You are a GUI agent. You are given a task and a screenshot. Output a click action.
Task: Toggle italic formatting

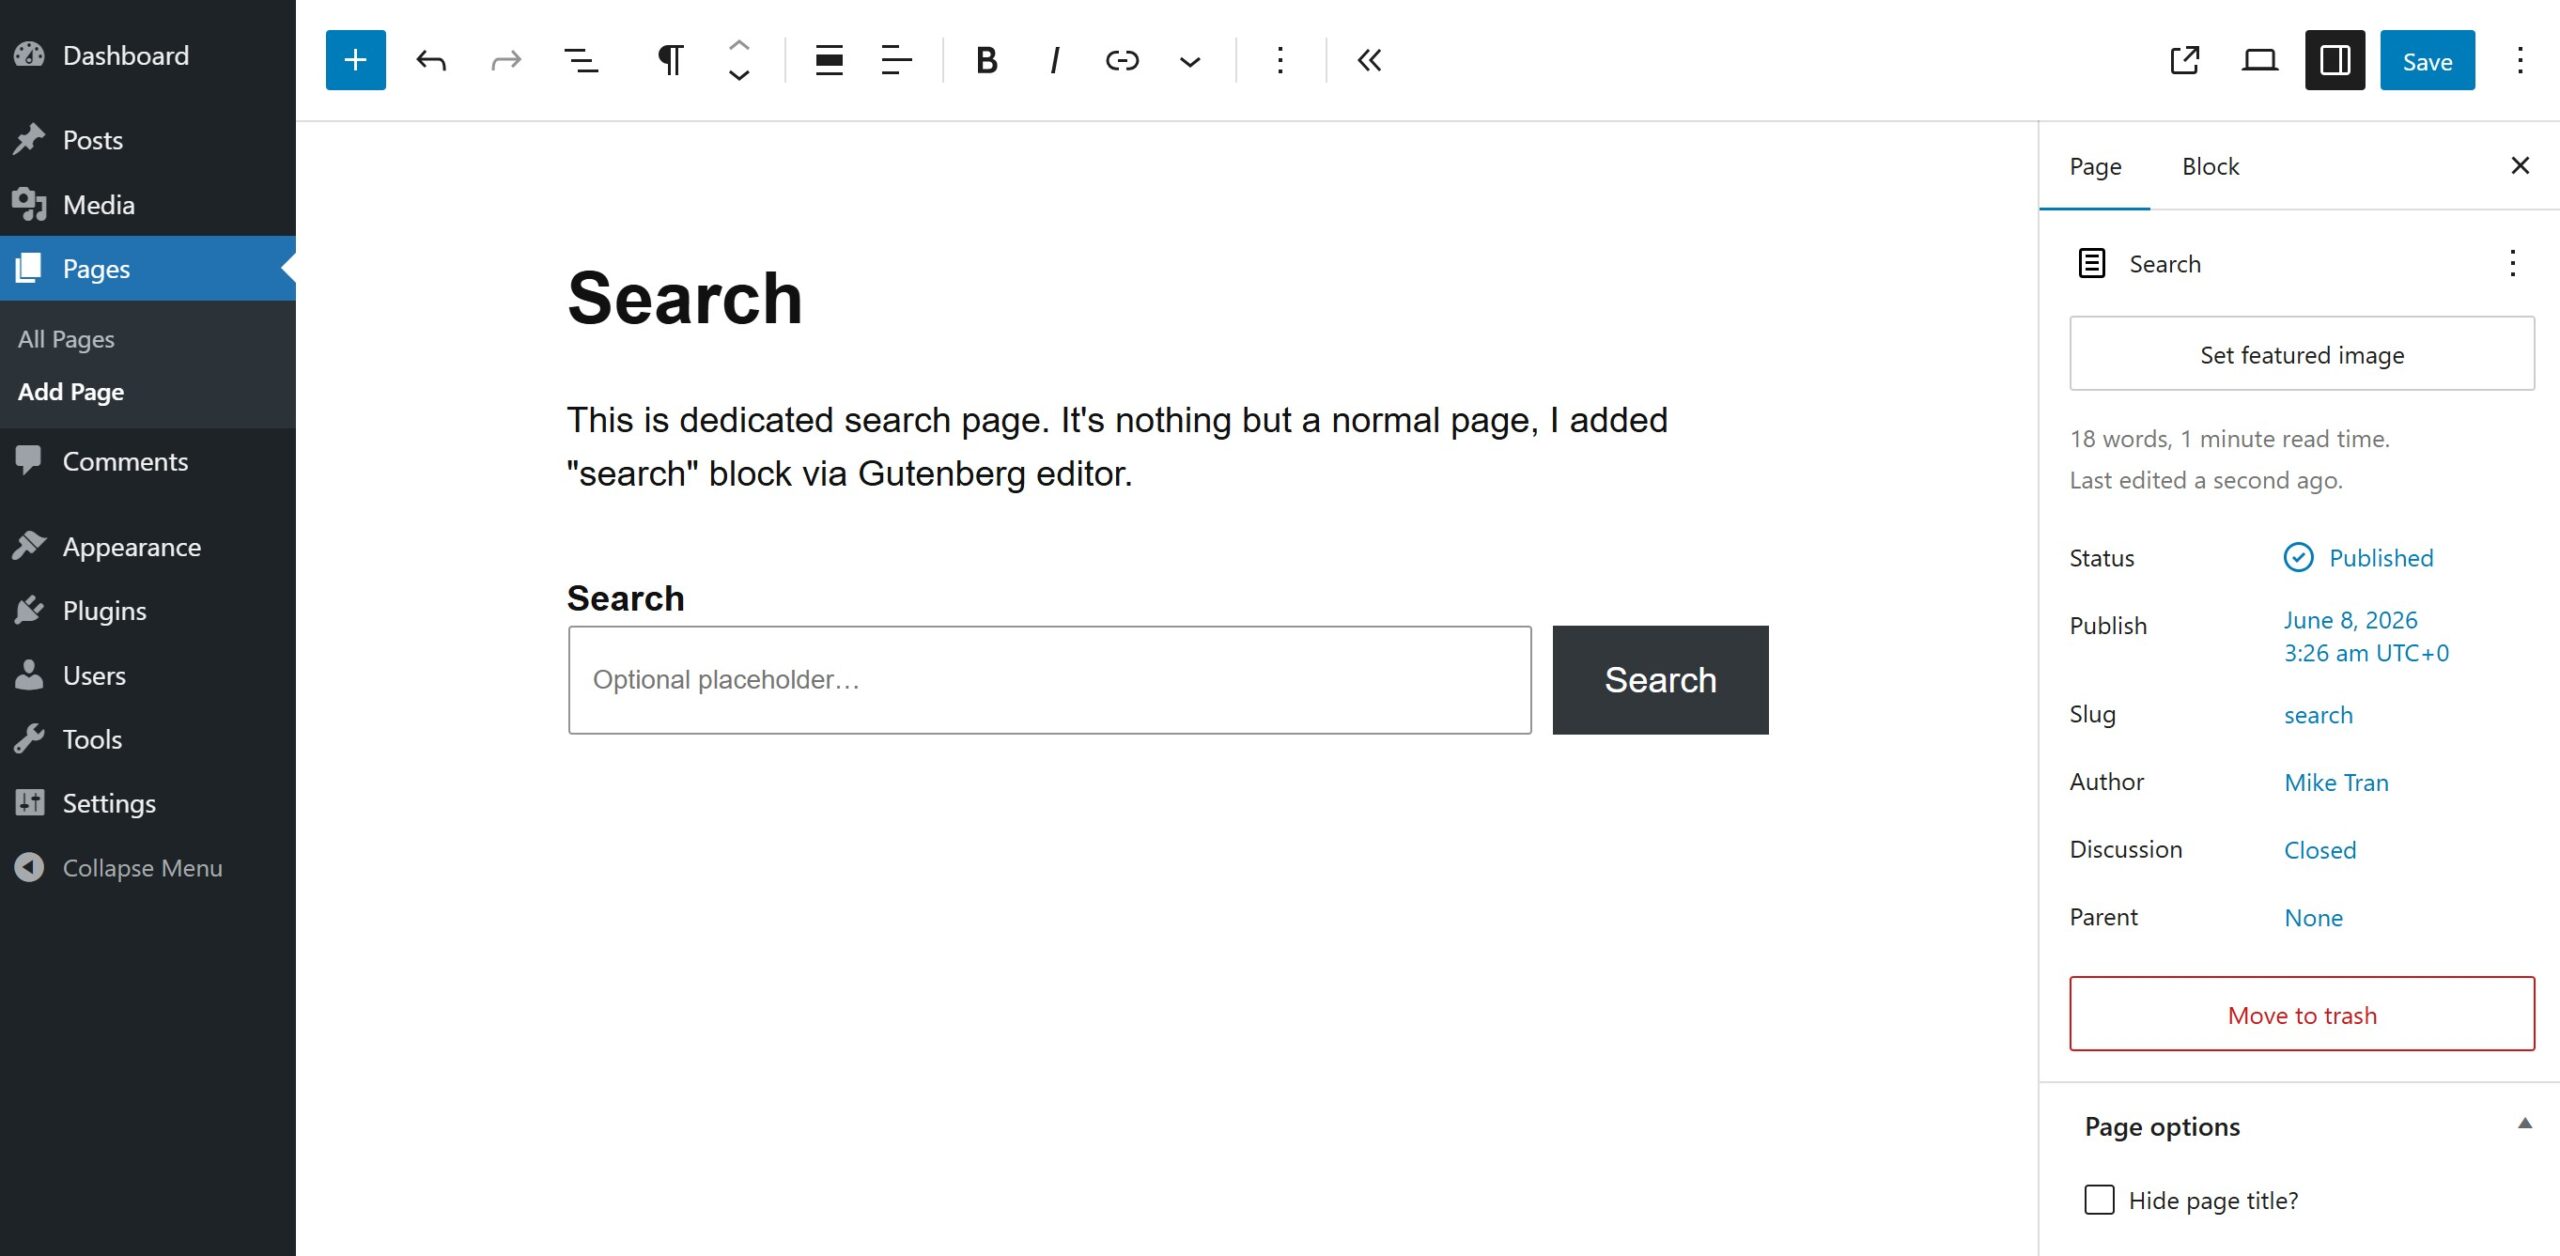(x=1054, y=60)
